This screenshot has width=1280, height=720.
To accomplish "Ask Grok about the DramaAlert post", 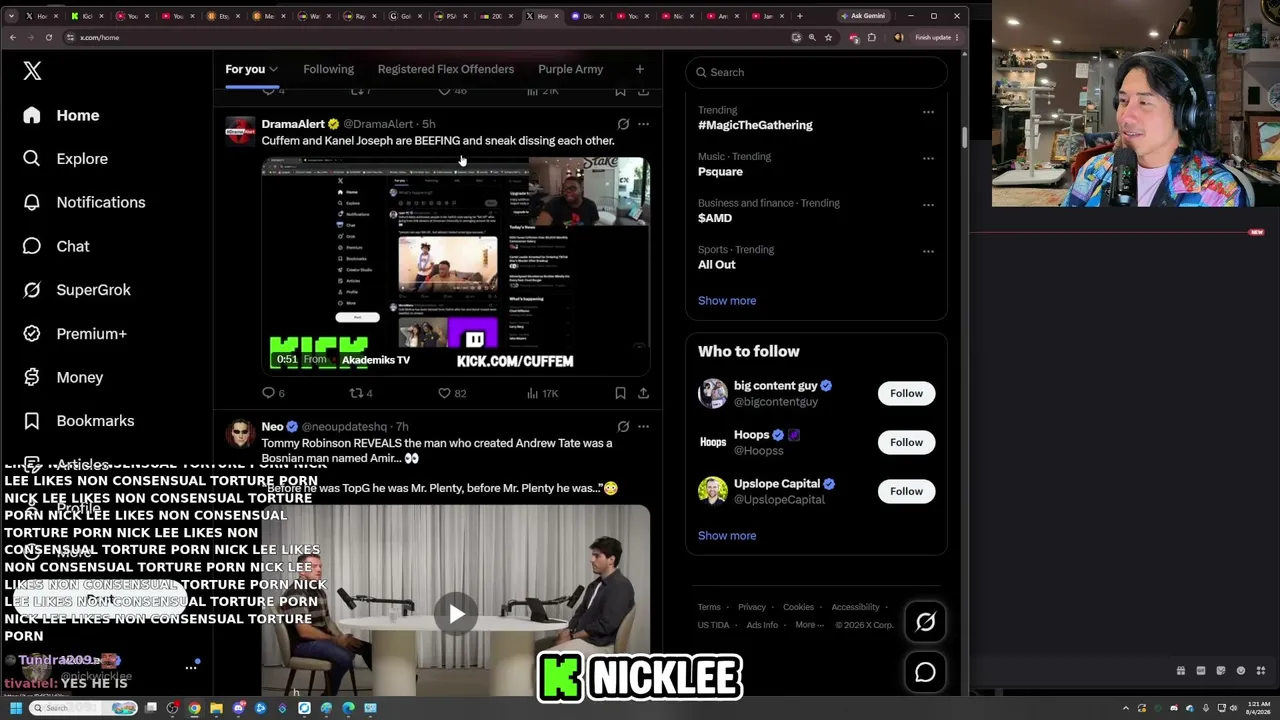I will (623, 124).
